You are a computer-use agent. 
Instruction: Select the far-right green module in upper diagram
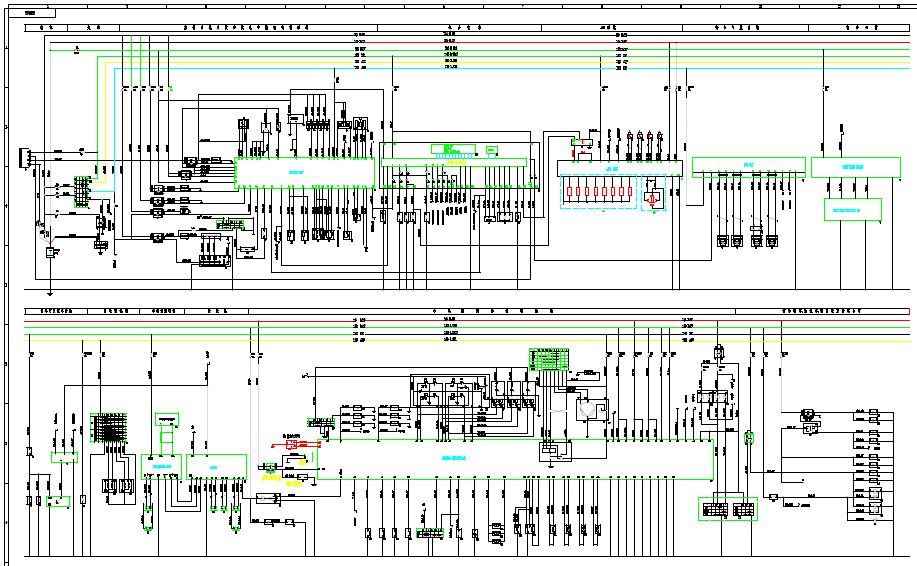(851, 167)
